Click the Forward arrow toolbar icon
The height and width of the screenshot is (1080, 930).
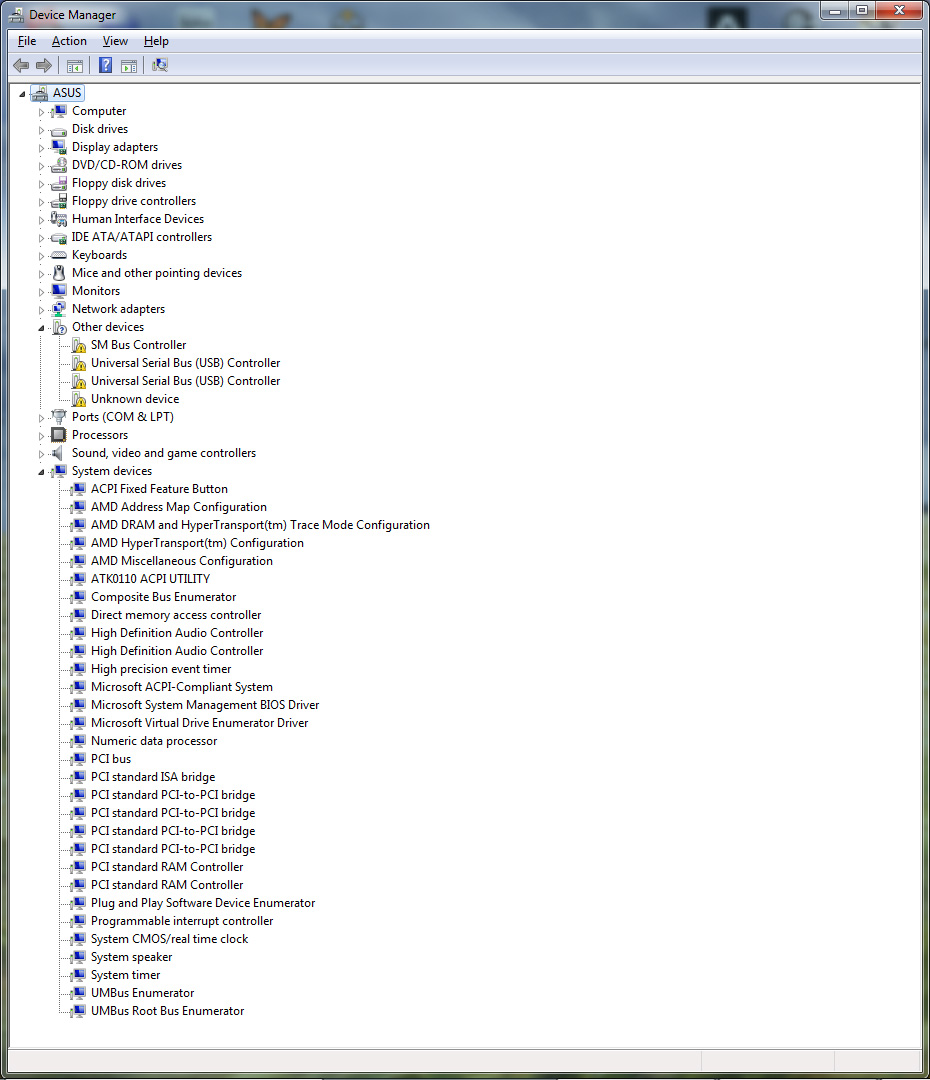tap(44, 65)
